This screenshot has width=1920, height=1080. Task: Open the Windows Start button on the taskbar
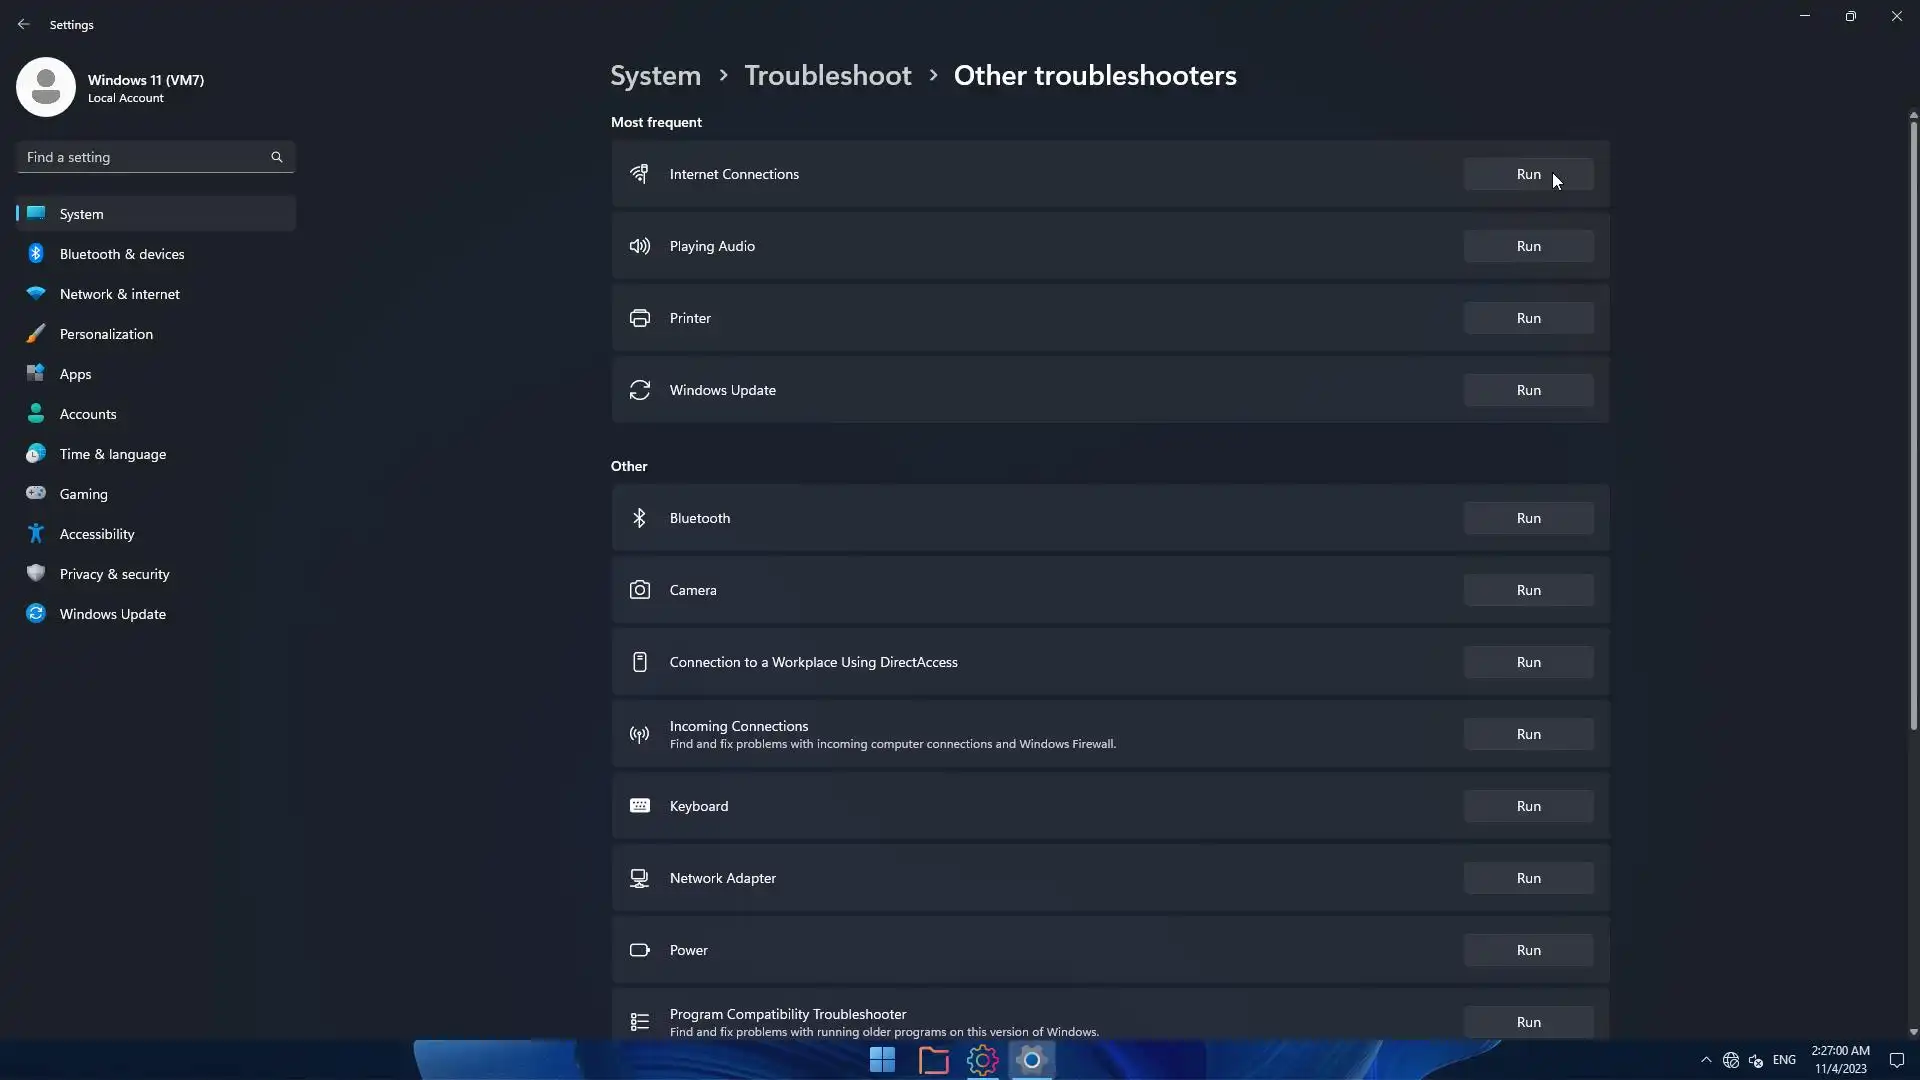coord(882,1060)
